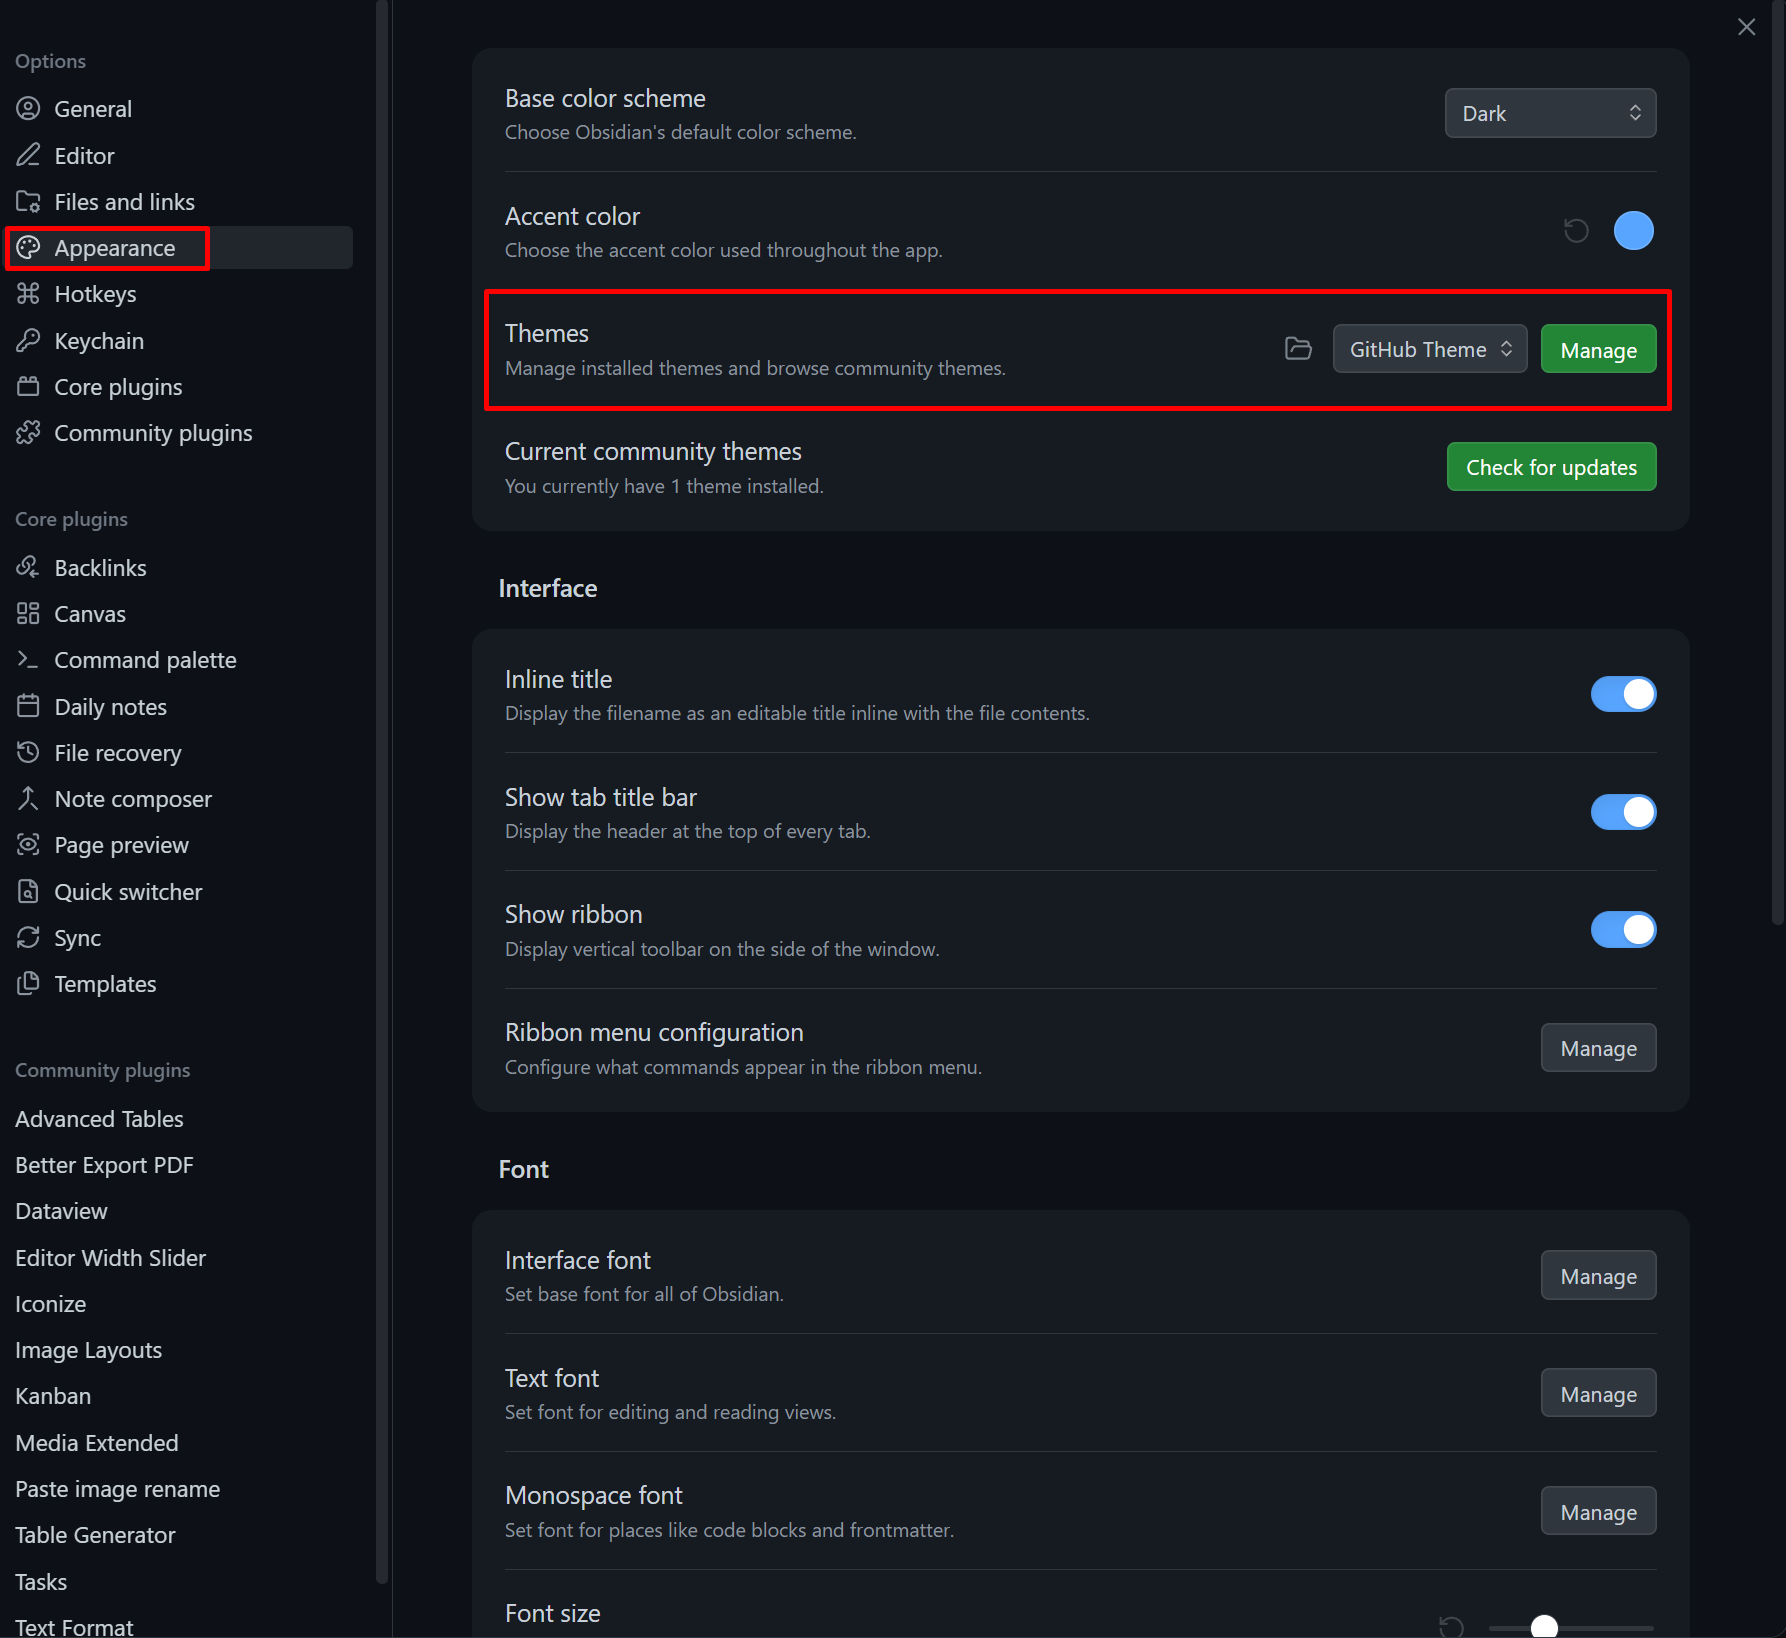
Task: Click green Manage button for Themes
Action: coord(1598,349)
